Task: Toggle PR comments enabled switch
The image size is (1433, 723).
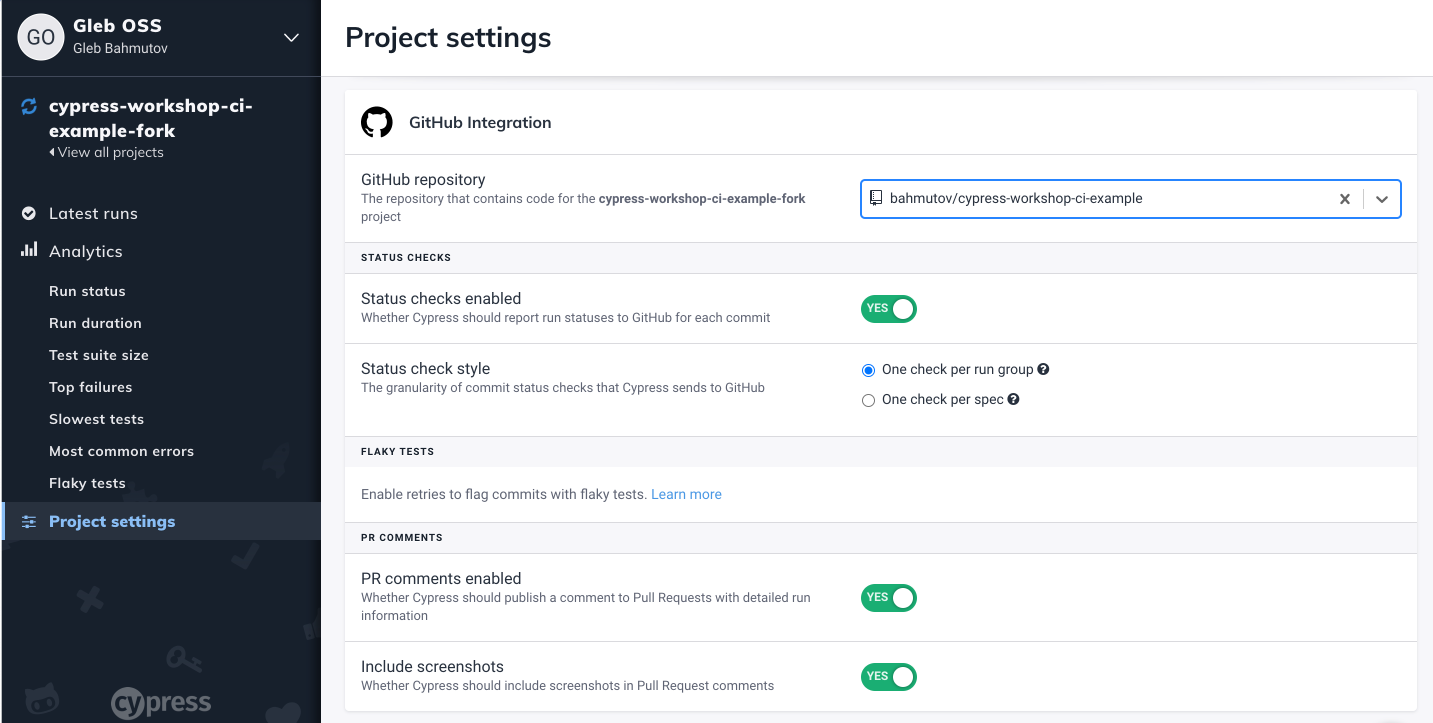Action: (888, 598)
